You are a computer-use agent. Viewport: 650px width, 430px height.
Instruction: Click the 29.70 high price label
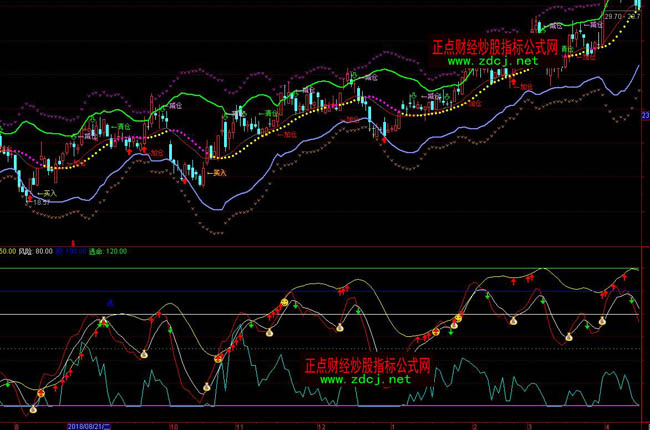(613, 17)
